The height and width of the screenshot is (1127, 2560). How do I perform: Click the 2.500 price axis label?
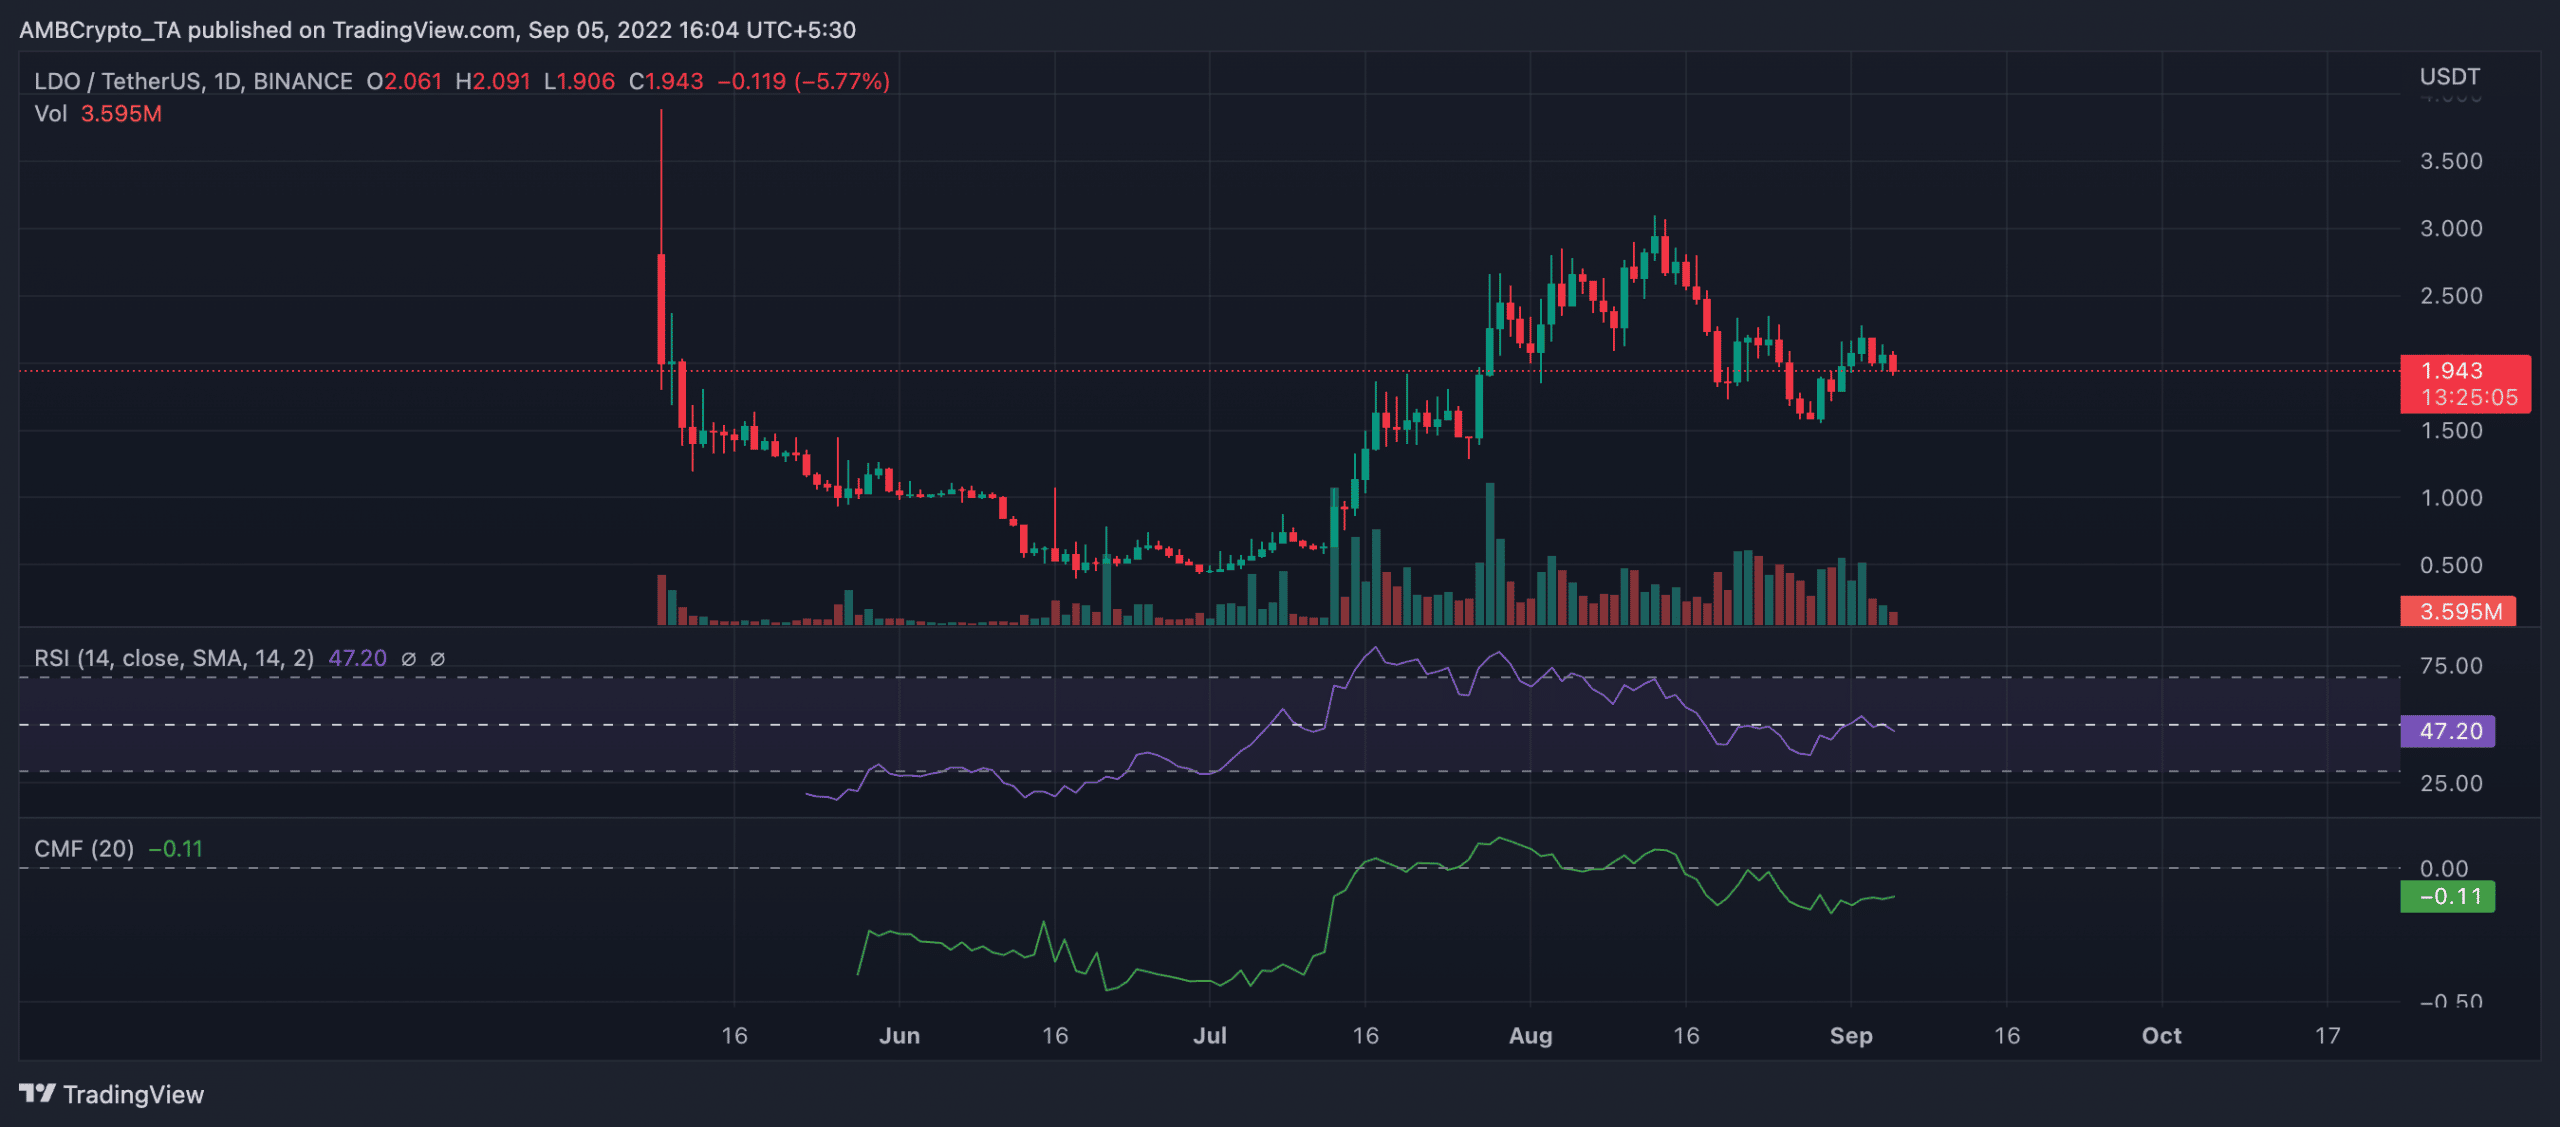[x=2451, y=296]
